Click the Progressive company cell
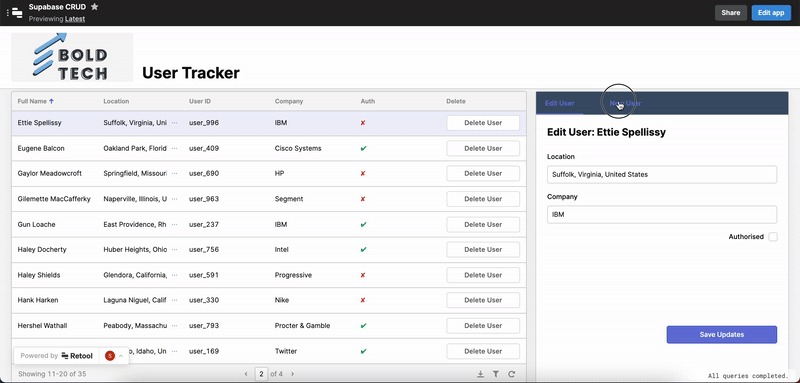Image resolution: width=800 pixels, height=383 pixels. 293,275
